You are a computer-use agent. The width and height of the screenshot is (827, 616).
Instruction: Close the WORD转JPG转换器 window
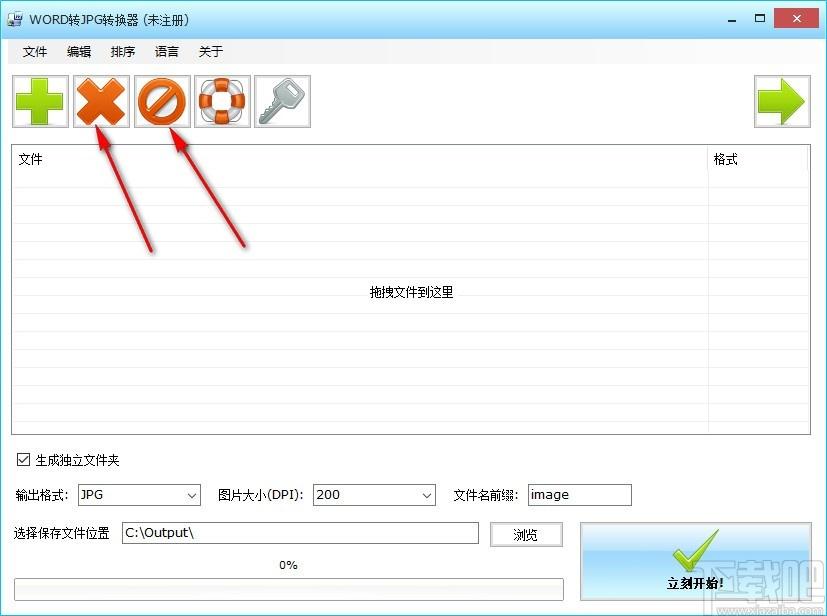tap(796, 19)
